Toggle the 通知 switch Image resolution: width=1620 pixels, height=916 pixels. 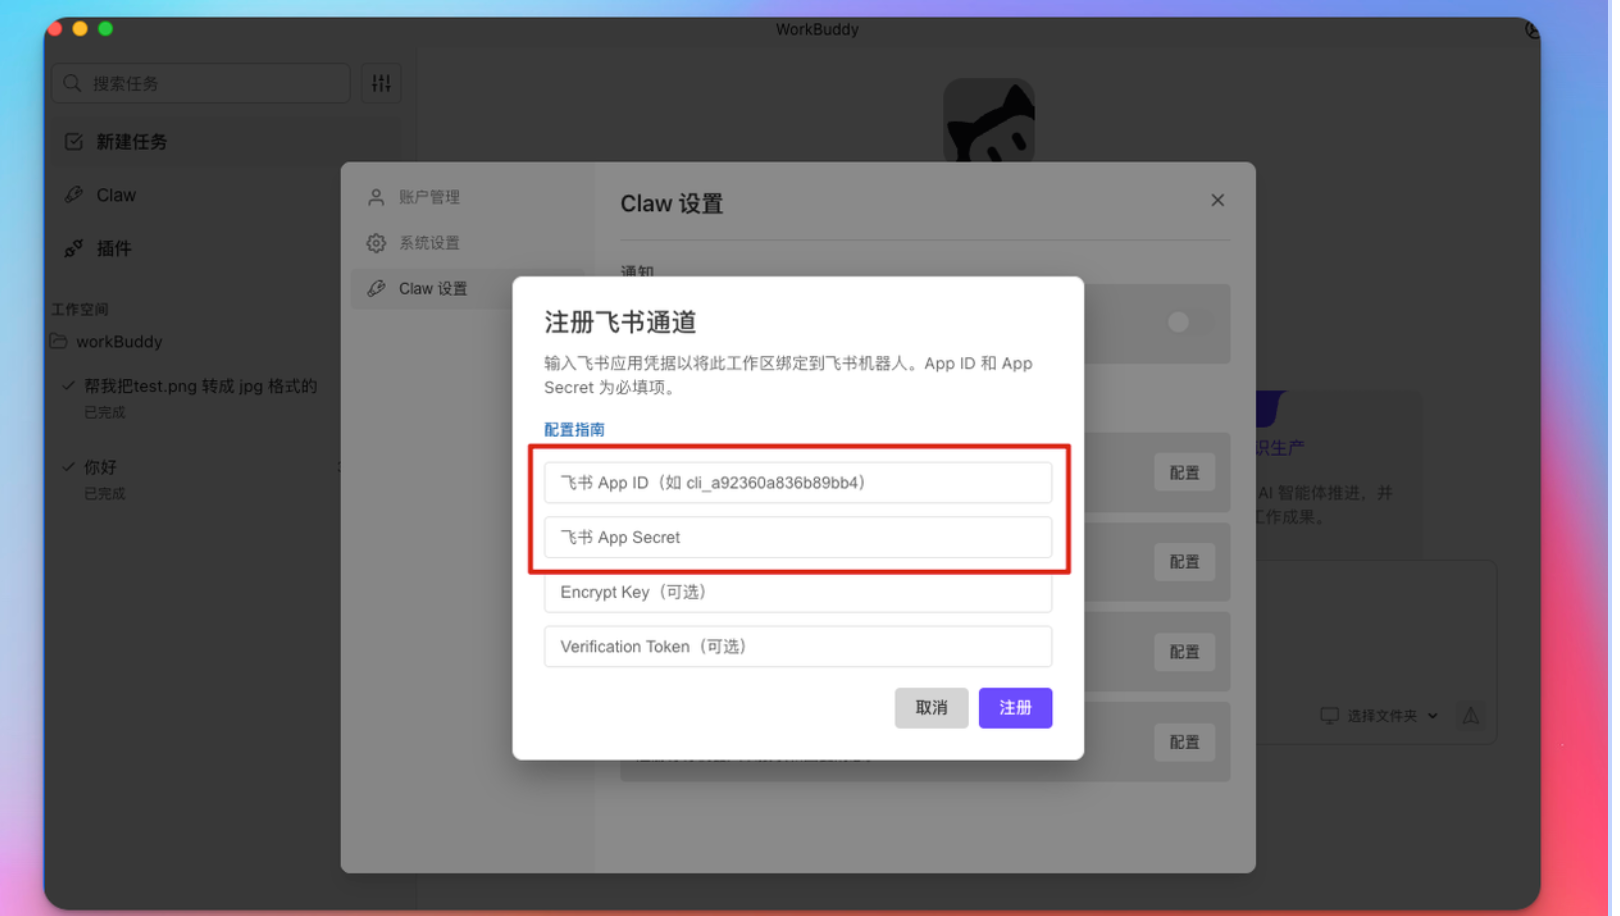click(x=1190, y=323)
